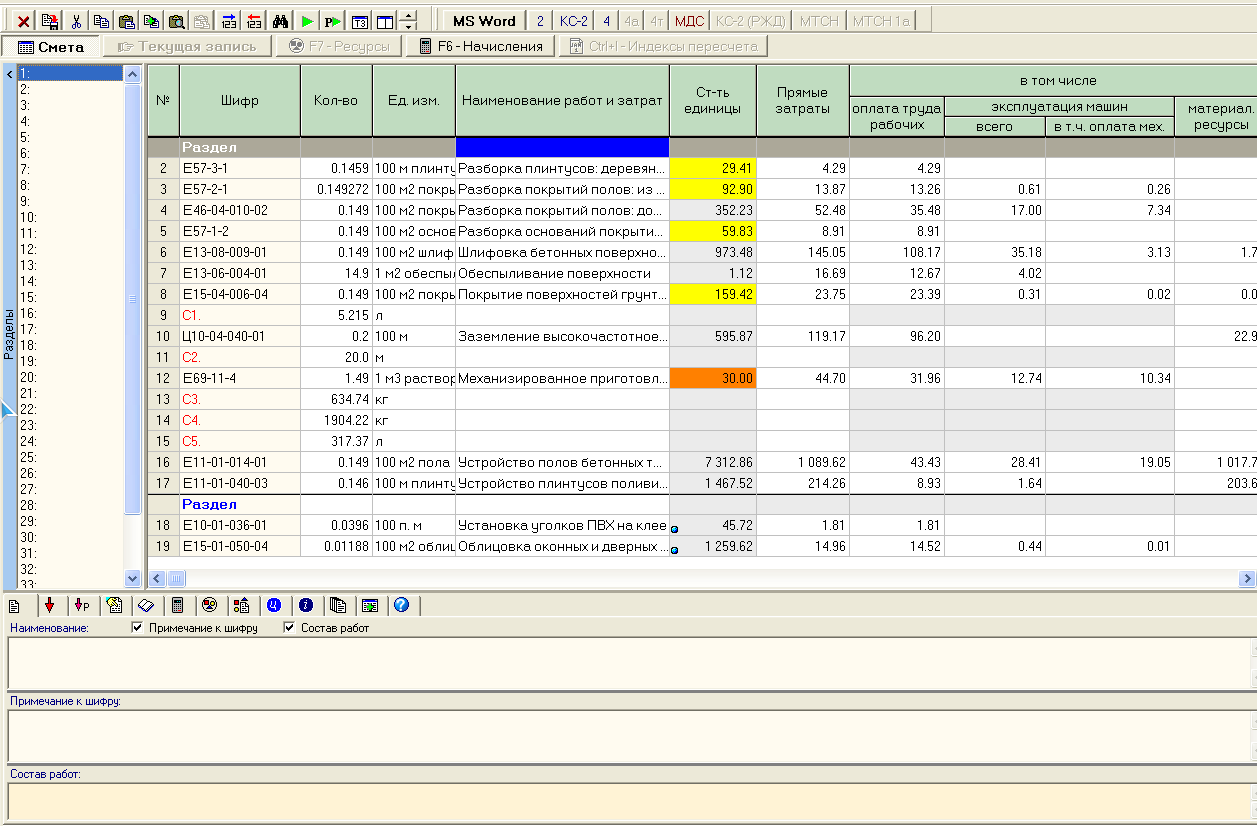Open search with the binoculars icon
Screen dimensions: 1257x826
coord(281,21)
